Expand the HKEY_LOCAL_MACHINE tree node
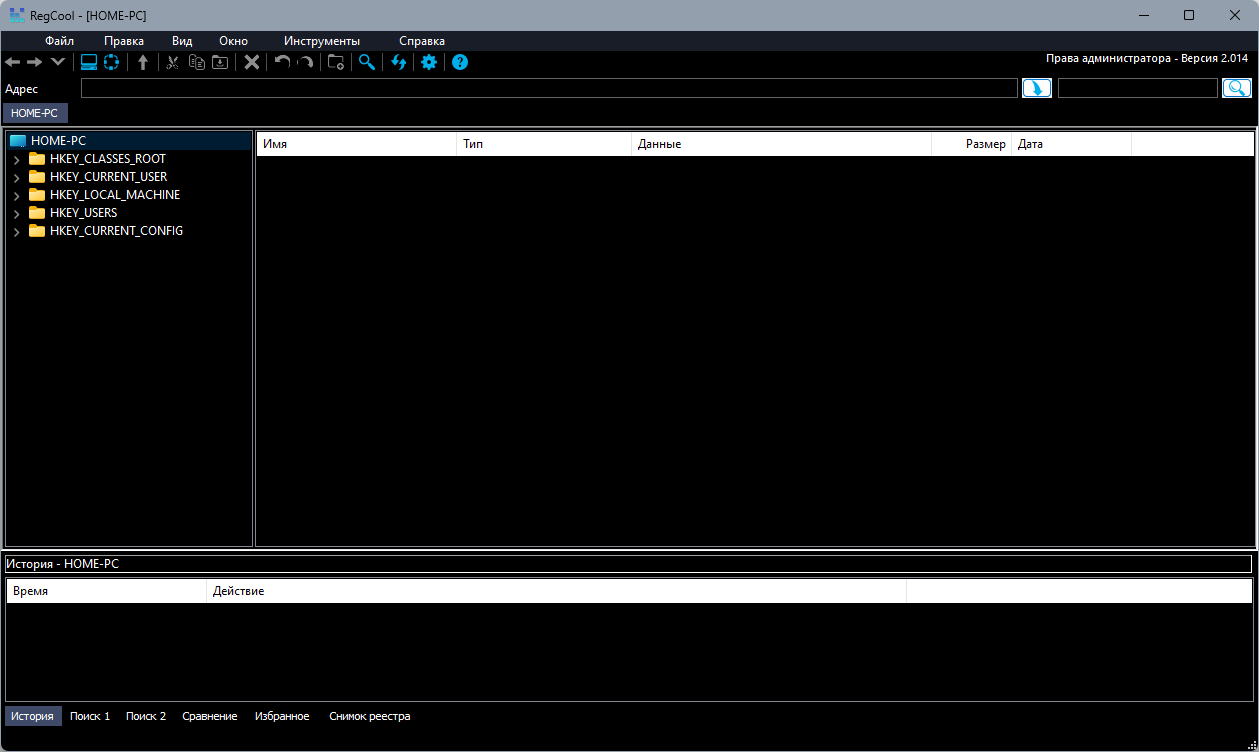The width and height of the screenshot is (1259, 752). [x=16, y=196]
